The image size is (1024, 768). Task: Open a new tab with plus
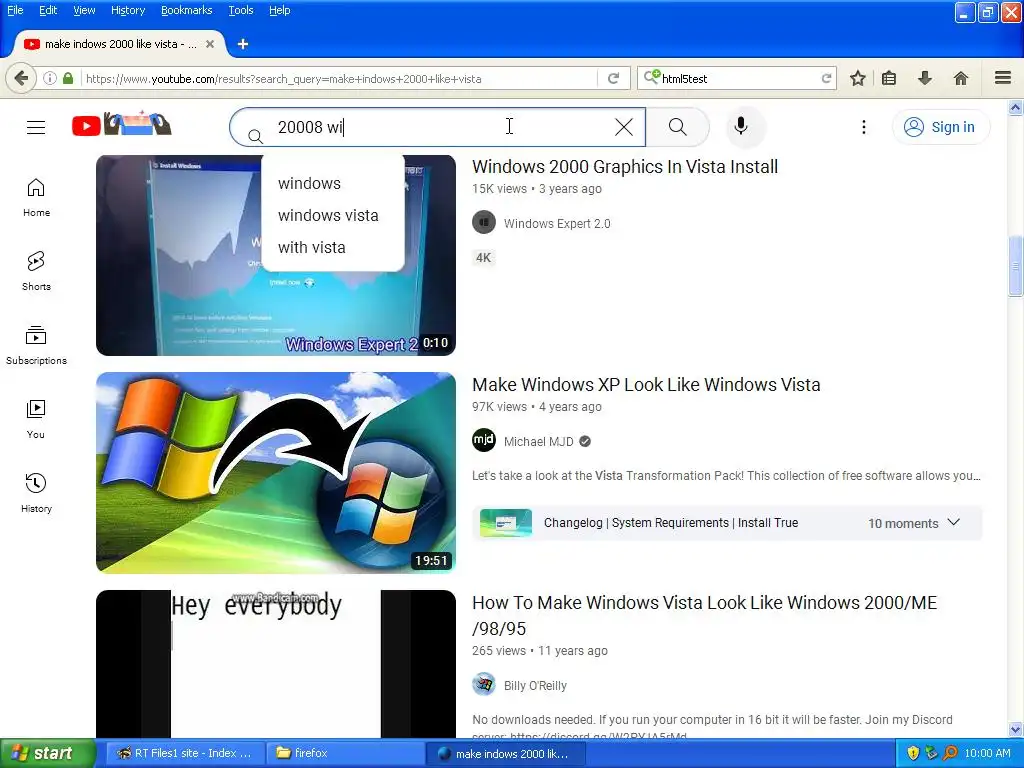(243, 44)
